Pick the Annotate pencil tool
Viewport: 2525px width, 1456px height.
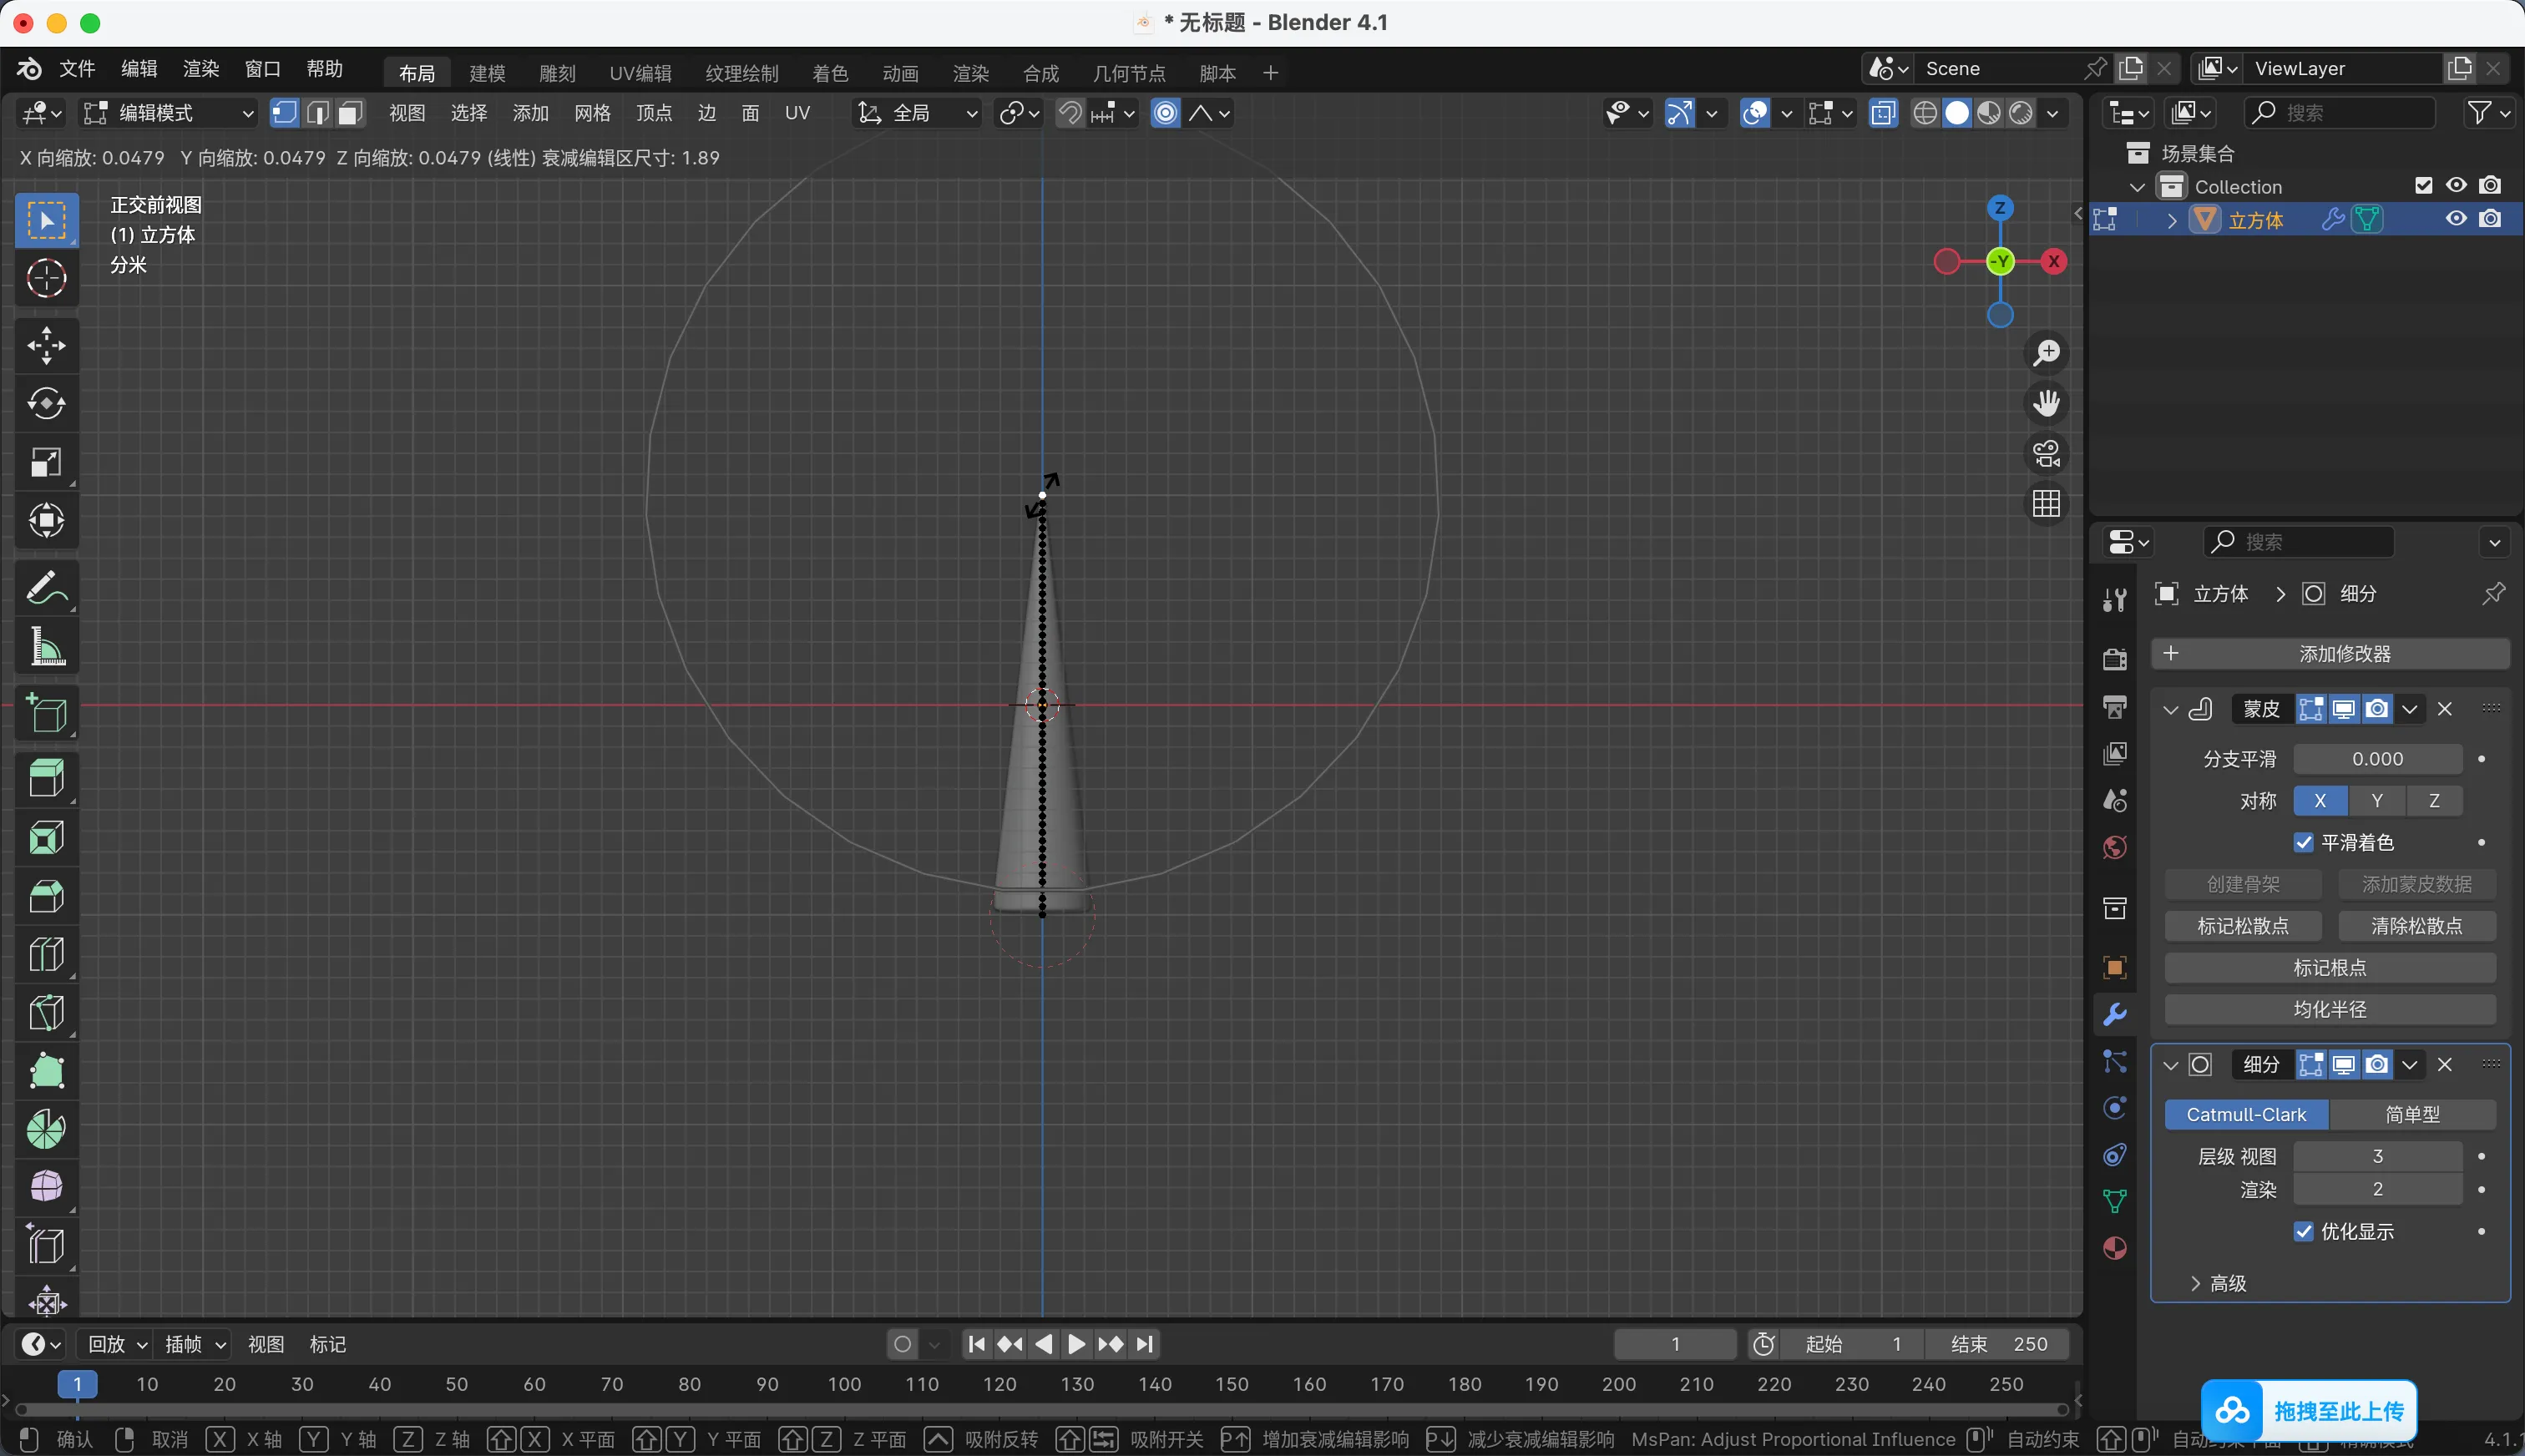point(46,588)
